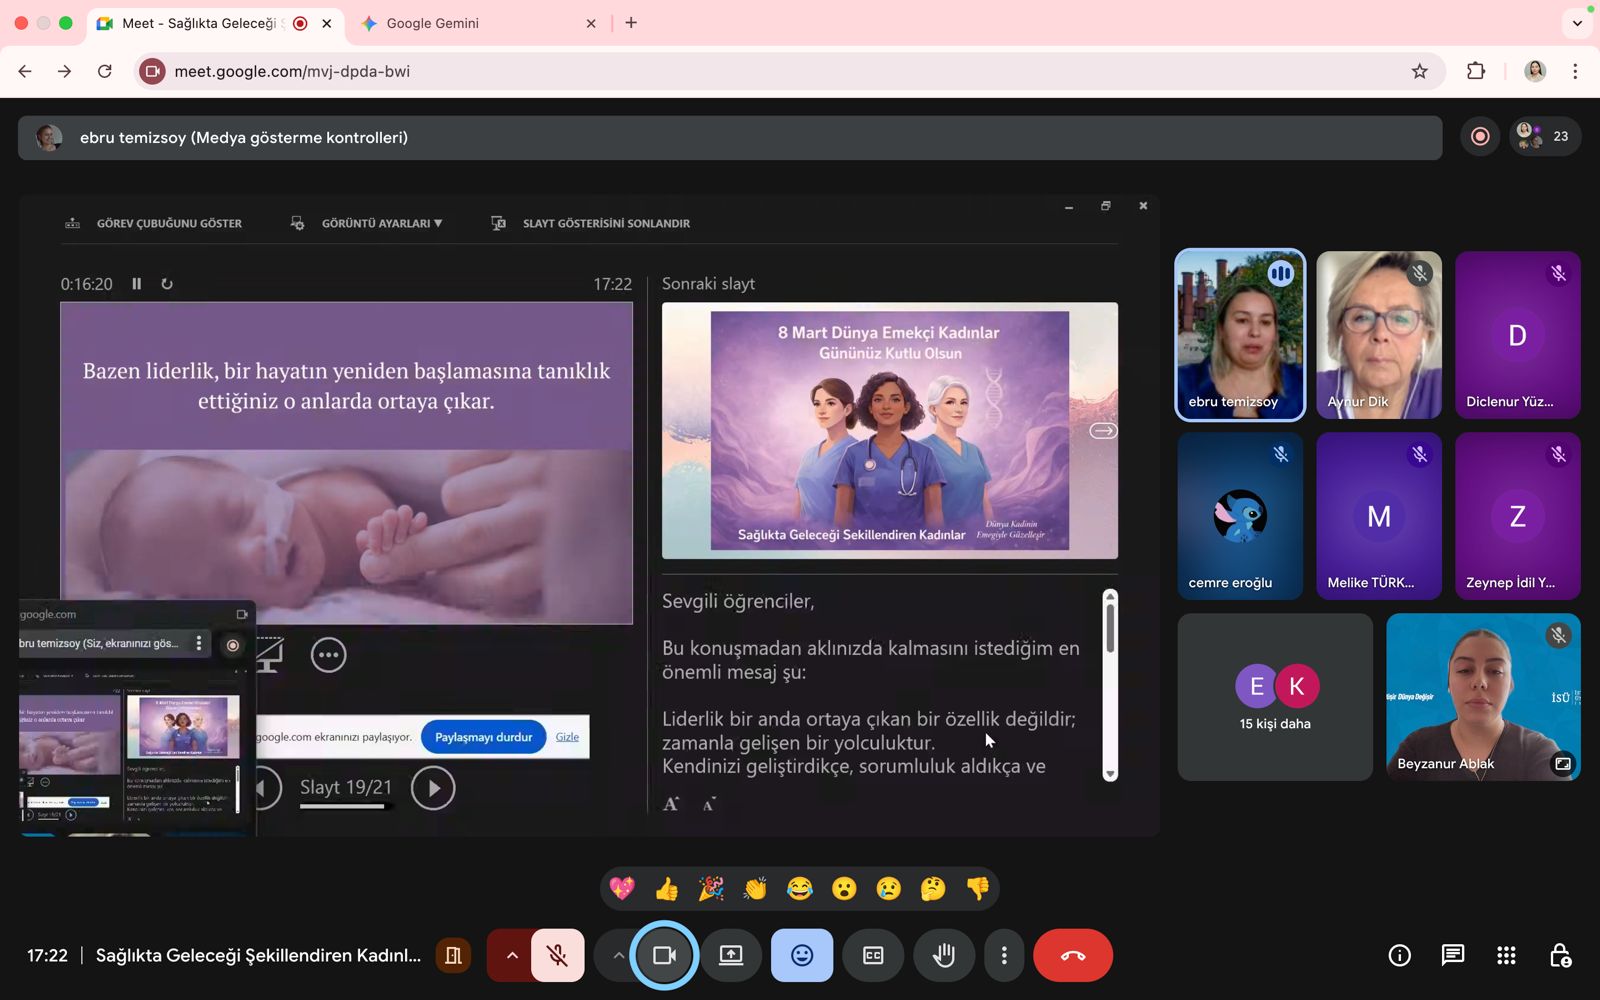1600x1000 pixels.
Task: Unmute the microphone
Action: pyautogui.click(x=557, y=956)
